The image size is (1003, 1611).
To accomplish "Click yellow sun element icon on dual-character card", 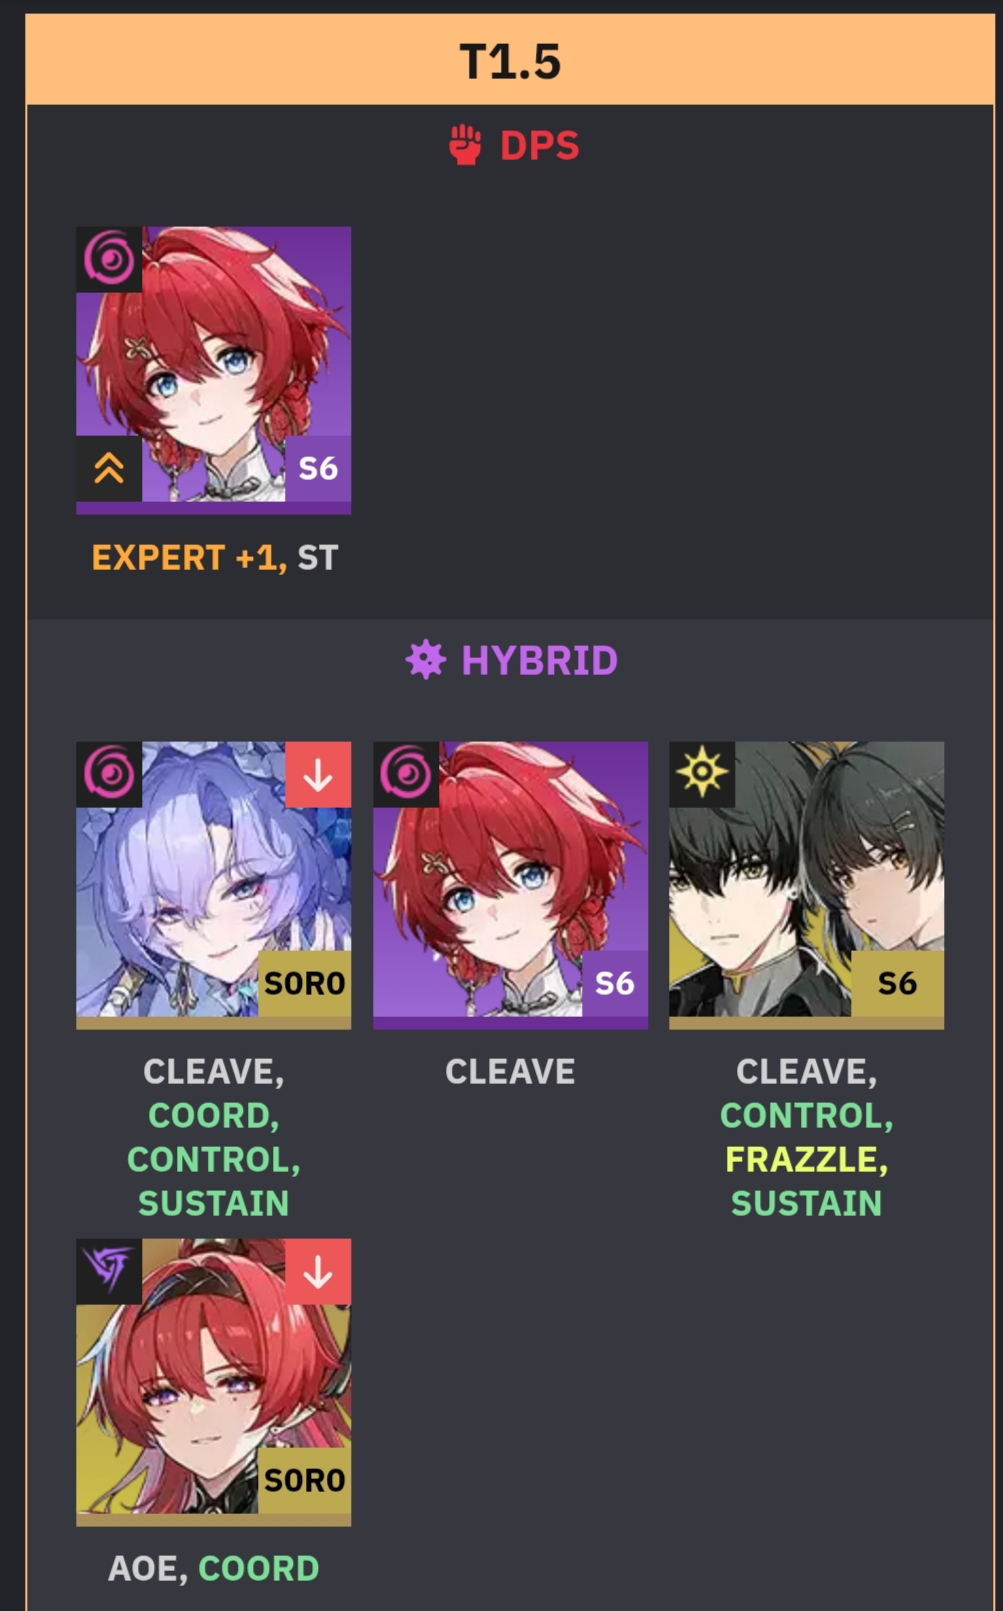I will click(702, 774).
